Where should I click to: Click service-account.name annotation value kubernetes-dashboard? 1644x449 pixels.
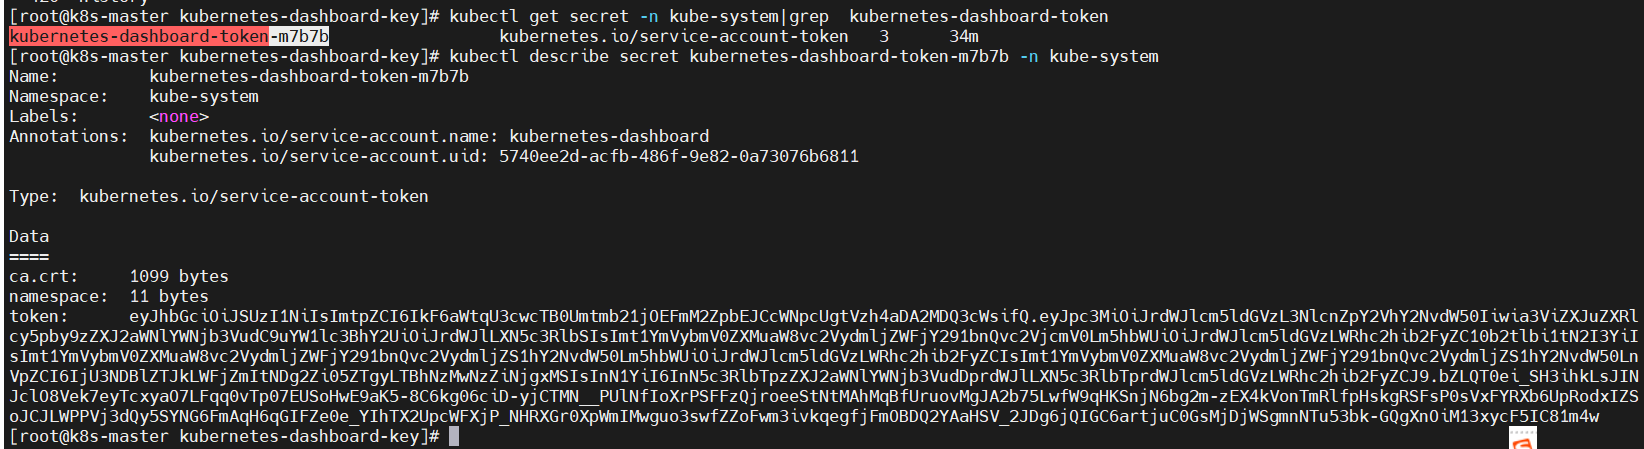pos(609,136)
